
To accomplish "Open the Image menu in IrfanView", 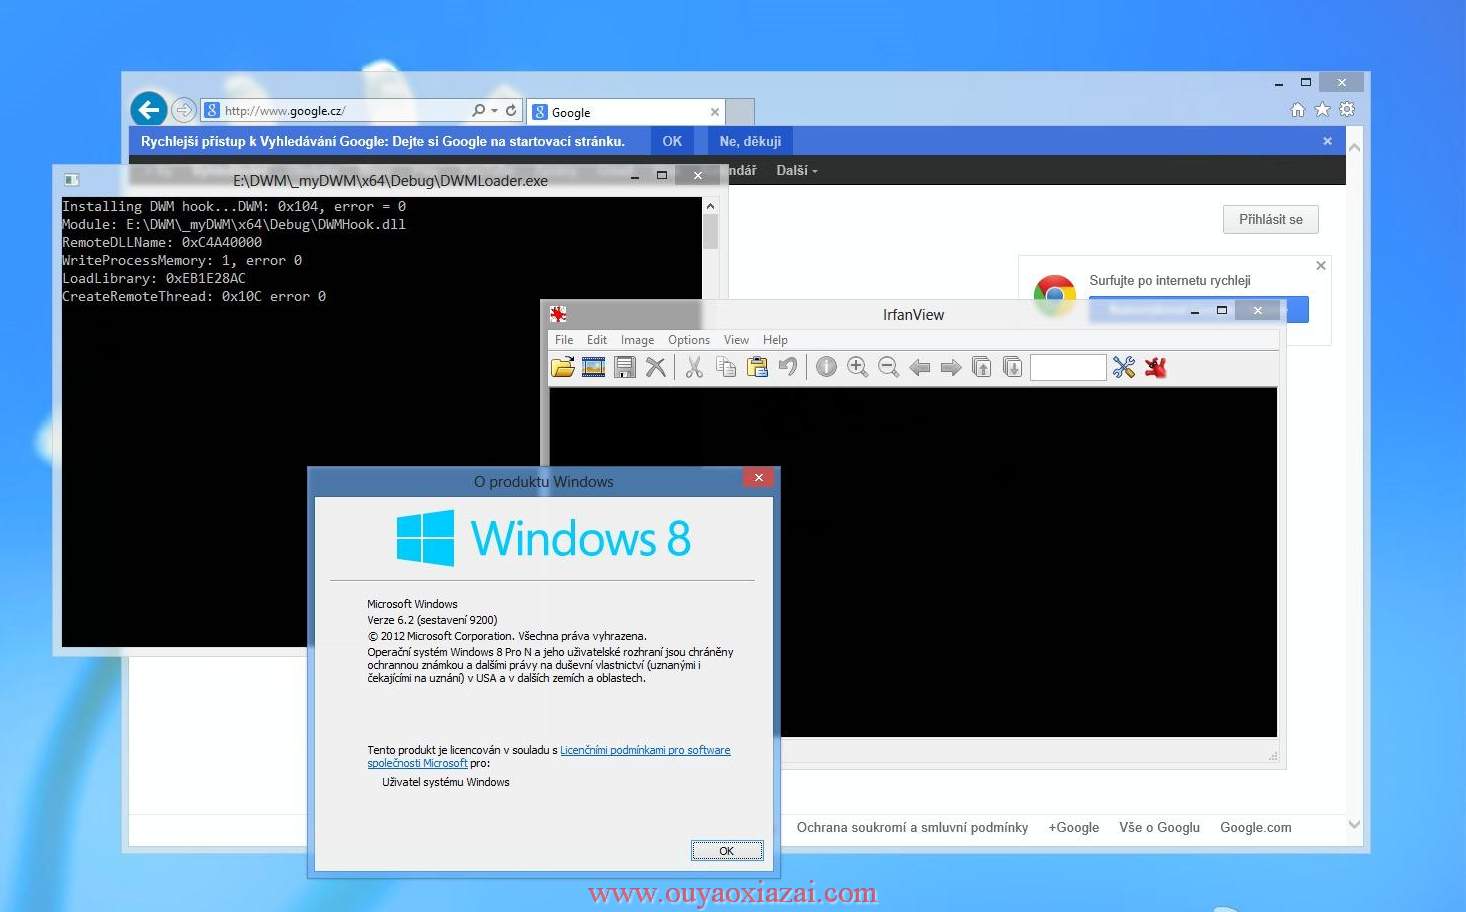I will (x=637, y=340).
